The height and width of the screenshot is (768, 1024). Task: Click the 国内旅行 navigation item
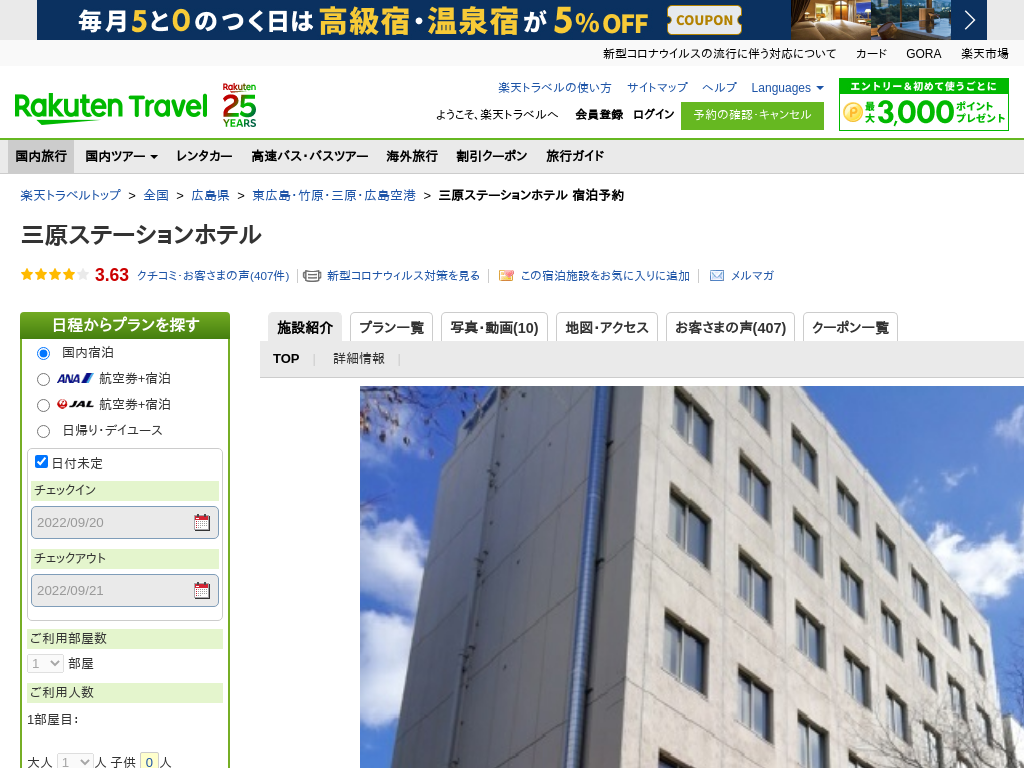40,156
